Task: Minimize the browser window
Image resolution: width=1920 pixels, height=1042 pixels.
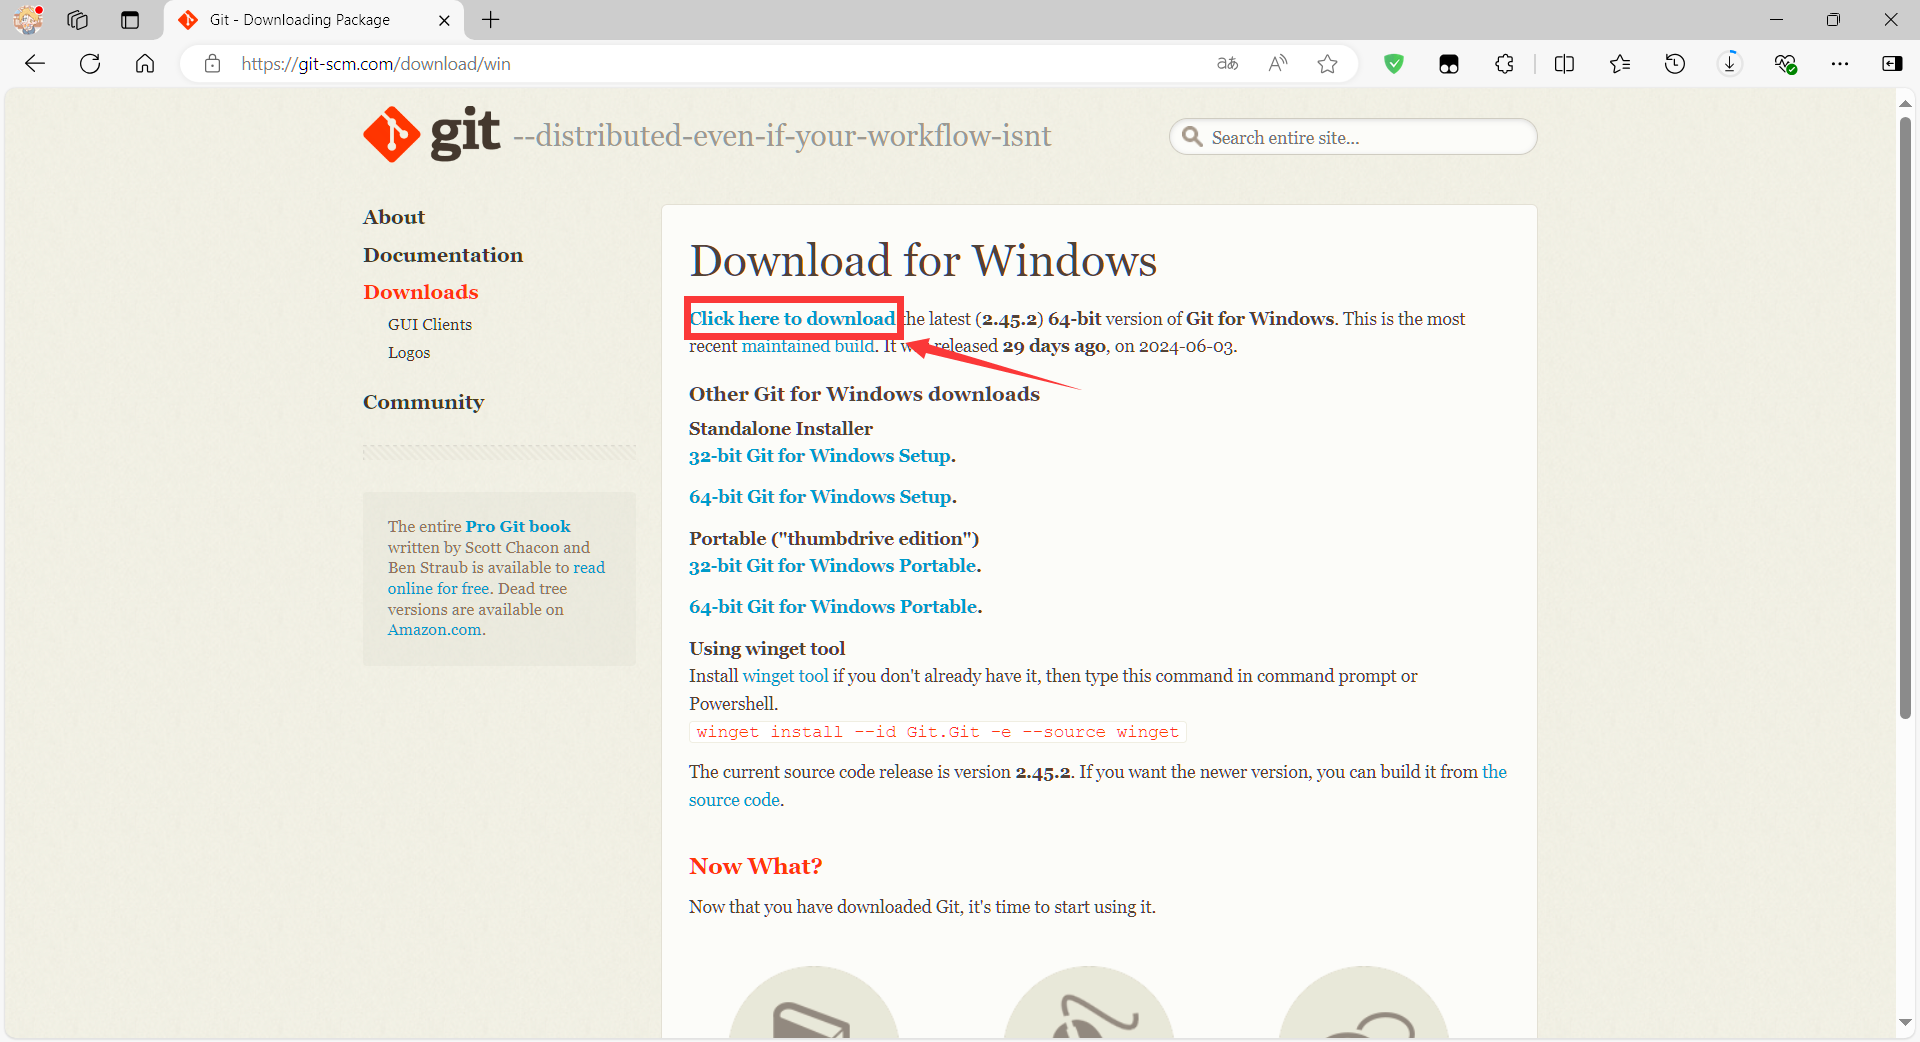Action: [1776, 20]
